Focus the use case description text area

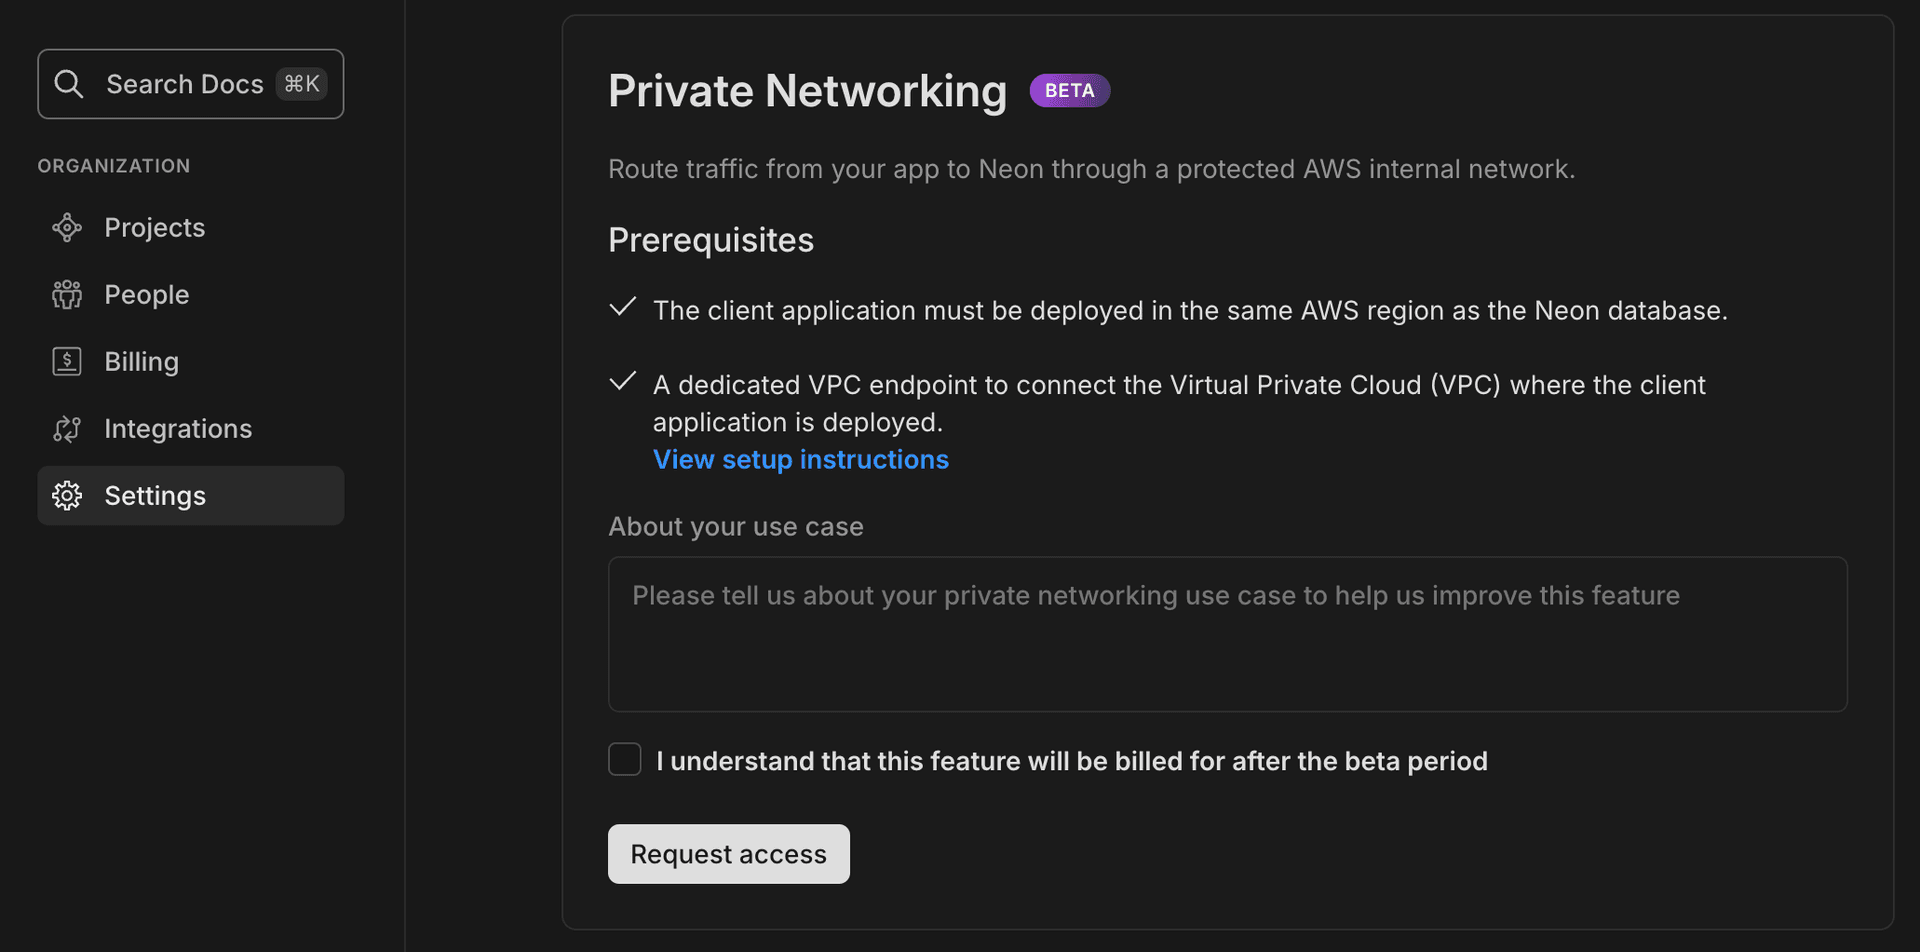1227,634
